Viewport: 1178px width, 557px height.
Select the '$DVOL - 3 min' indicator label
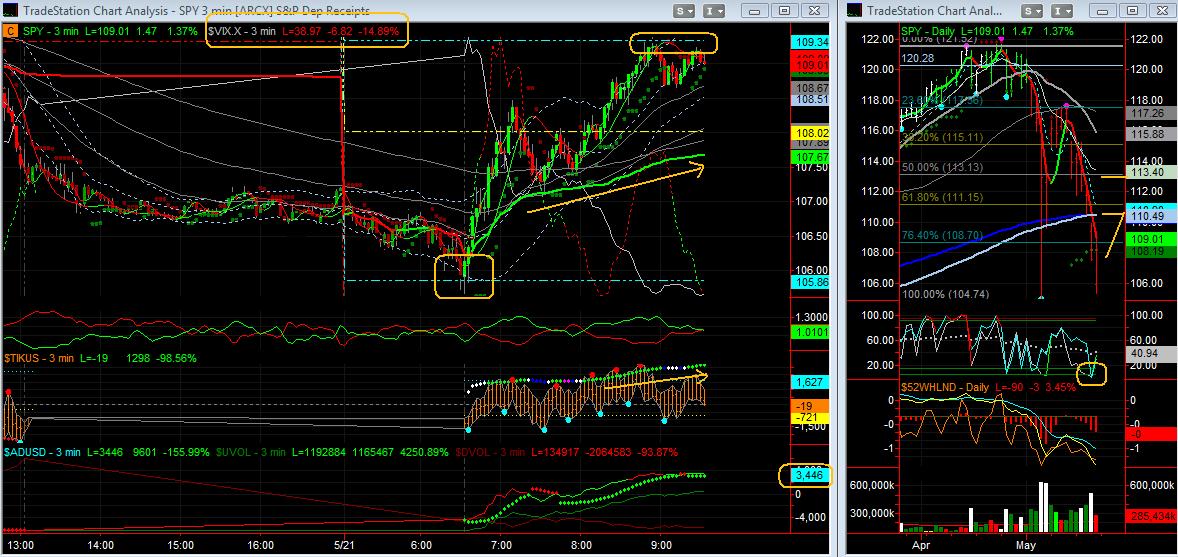coord(492,452)
